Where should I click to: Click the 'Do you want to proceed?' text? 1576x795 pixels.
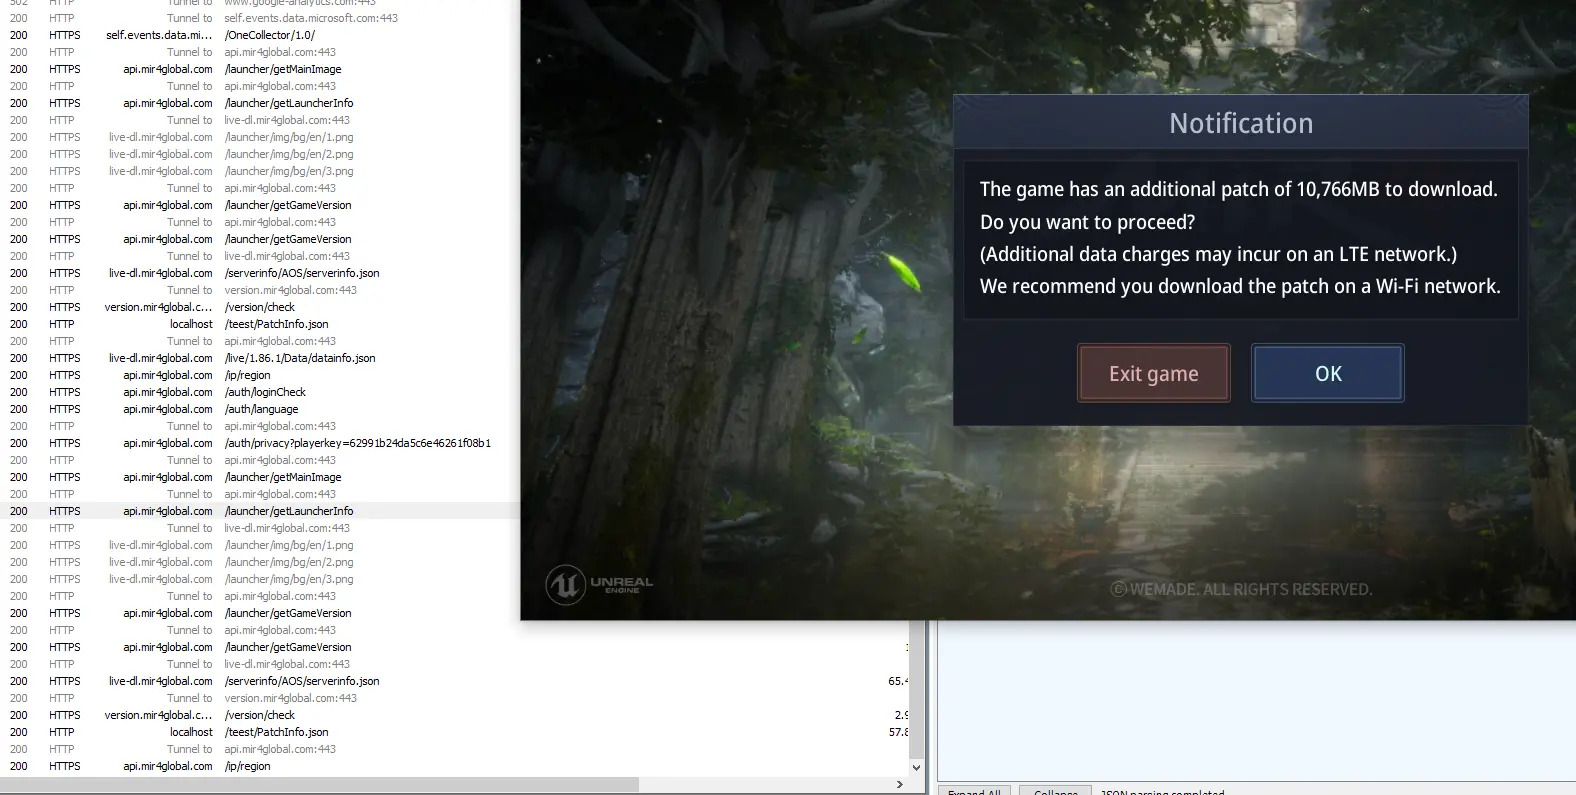(x=1087, y=222)
